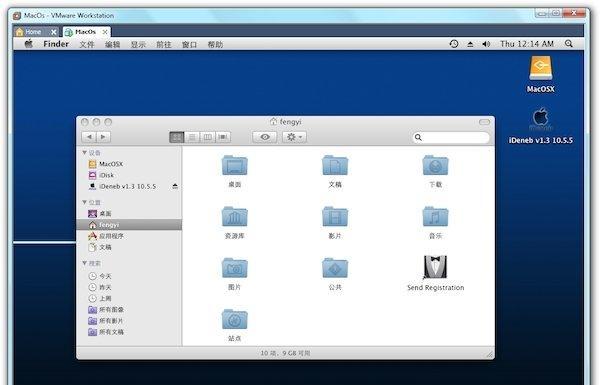Switch to list view
600x385 pixels.
click(192, 137)
